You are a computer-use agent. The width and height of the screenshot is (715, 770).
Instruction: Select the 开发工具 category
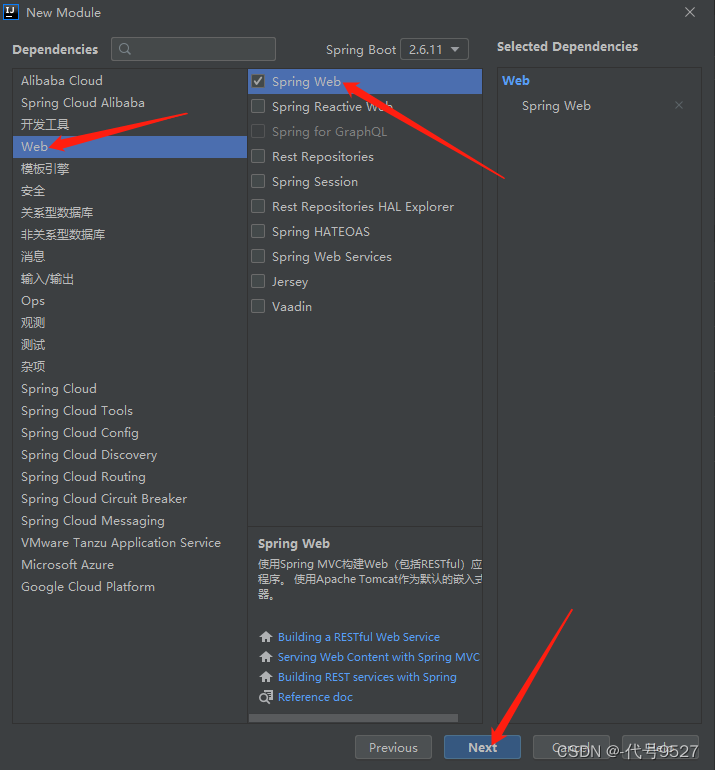click(130, 125)
